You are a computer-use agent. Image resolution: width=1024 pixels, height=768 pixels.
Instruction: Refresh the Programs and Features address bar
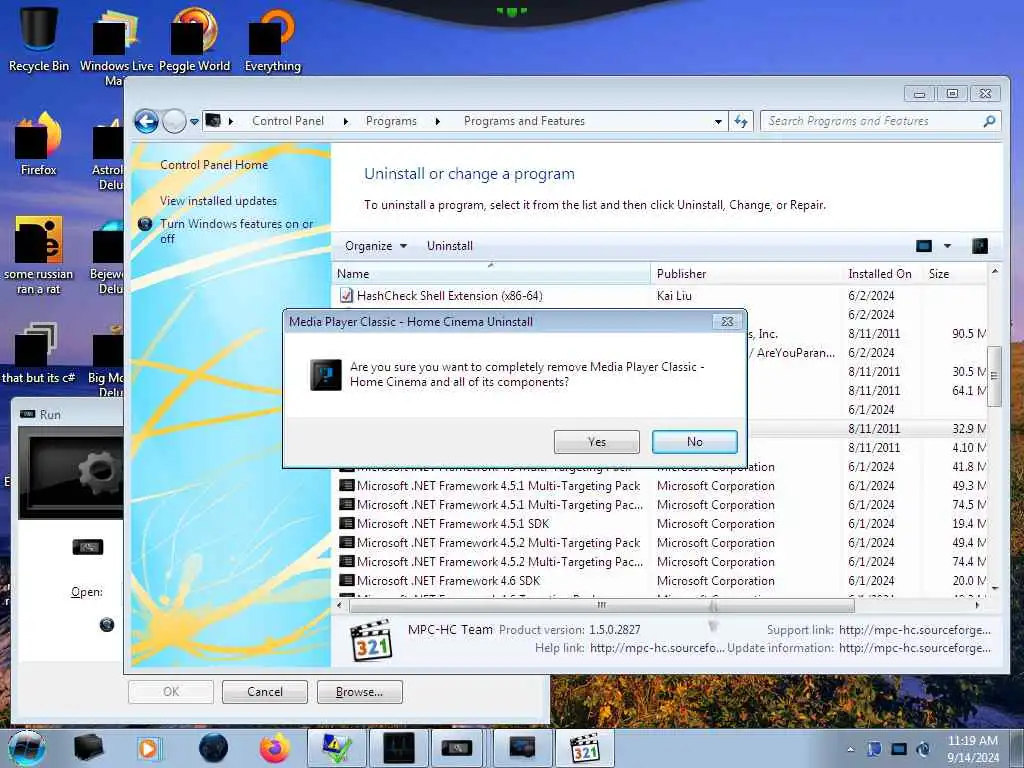741,121
